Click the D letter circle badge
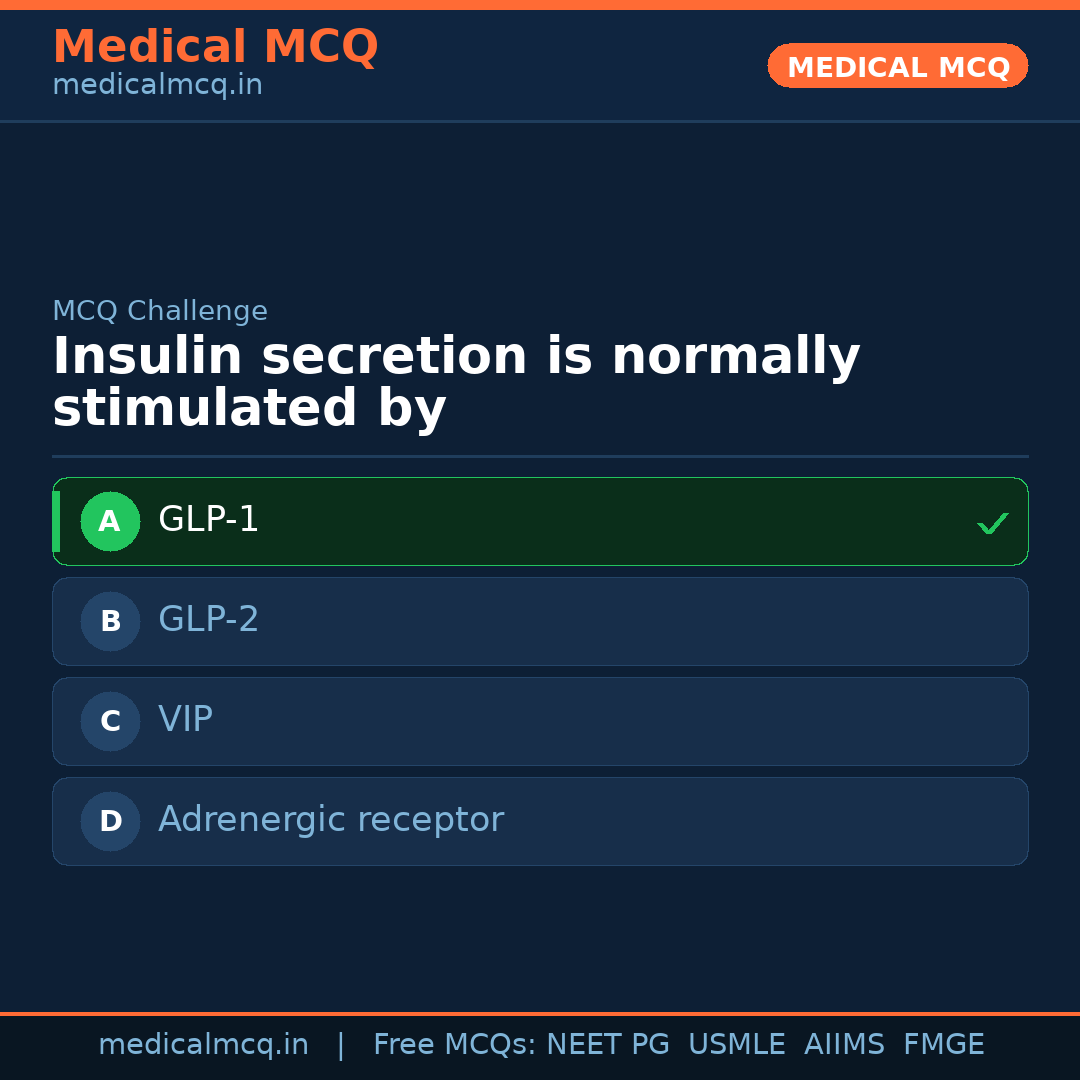 point(110,821)
